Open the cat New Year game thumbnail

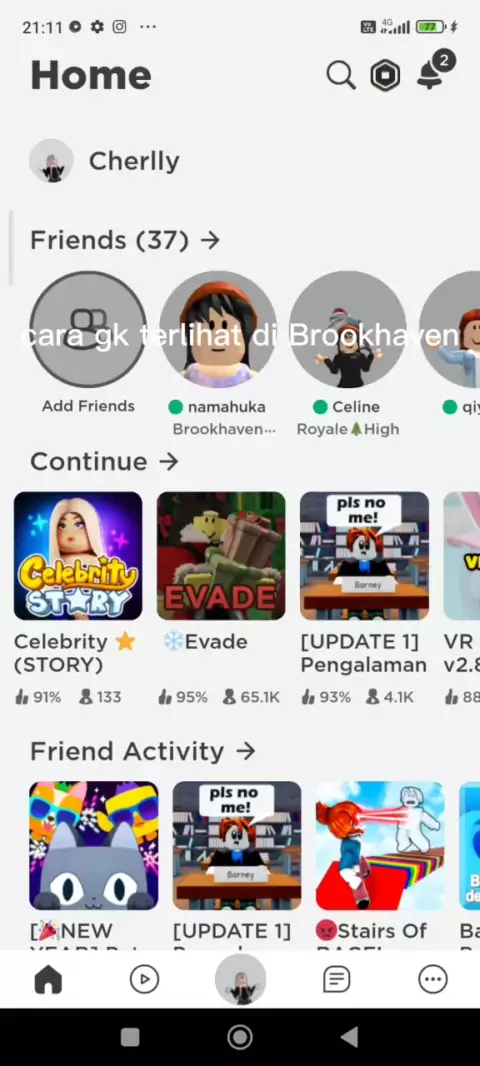(x=94, y=846)
